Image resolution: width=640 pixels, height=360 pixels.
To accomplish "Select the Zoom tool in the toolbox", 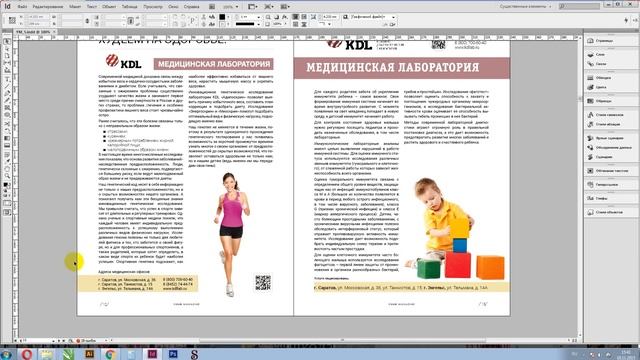I will pos(7,176).
